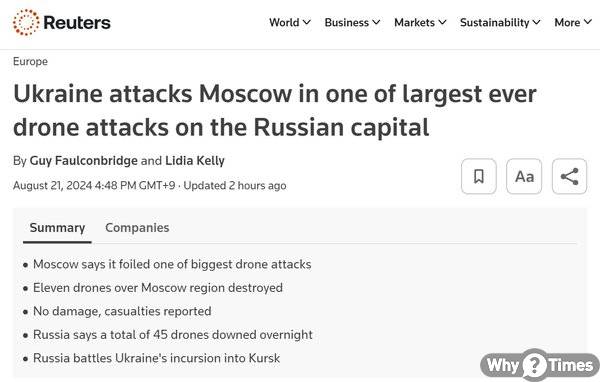Click the Reuters wordmark text

point(77,23)
